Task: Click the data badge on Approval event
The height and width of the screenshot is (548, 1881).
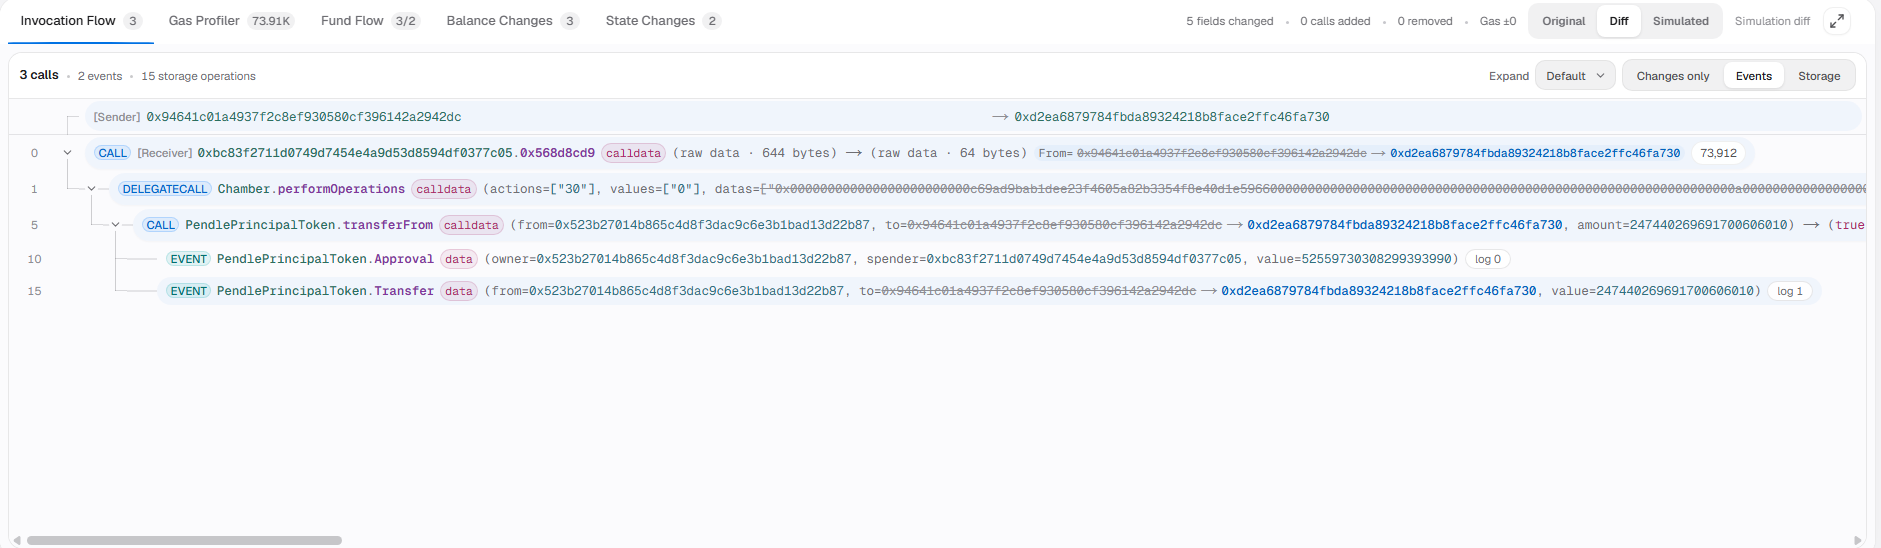Action: (x=459, y=259)
